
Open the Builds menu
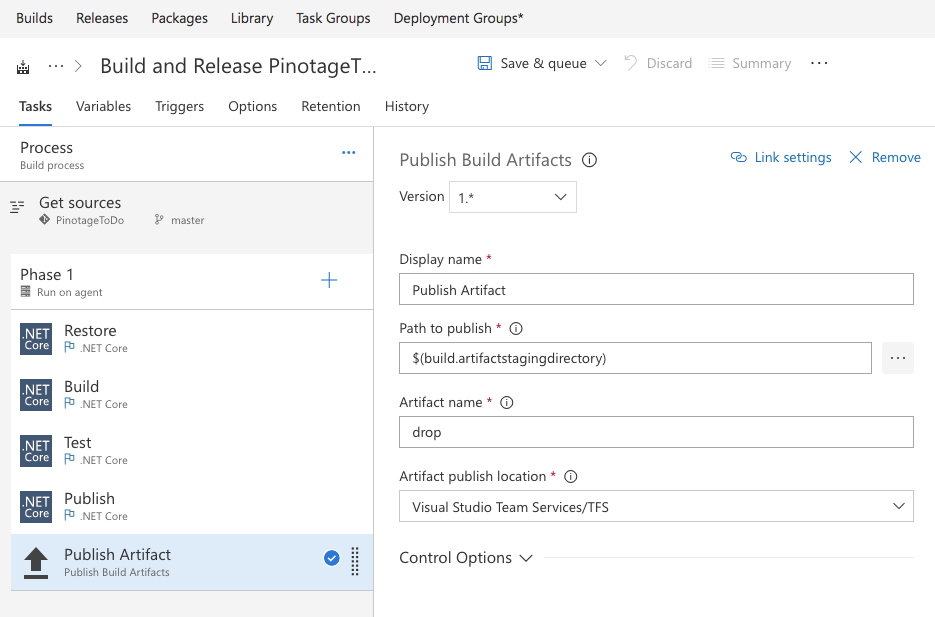click(x=35, y=18)
